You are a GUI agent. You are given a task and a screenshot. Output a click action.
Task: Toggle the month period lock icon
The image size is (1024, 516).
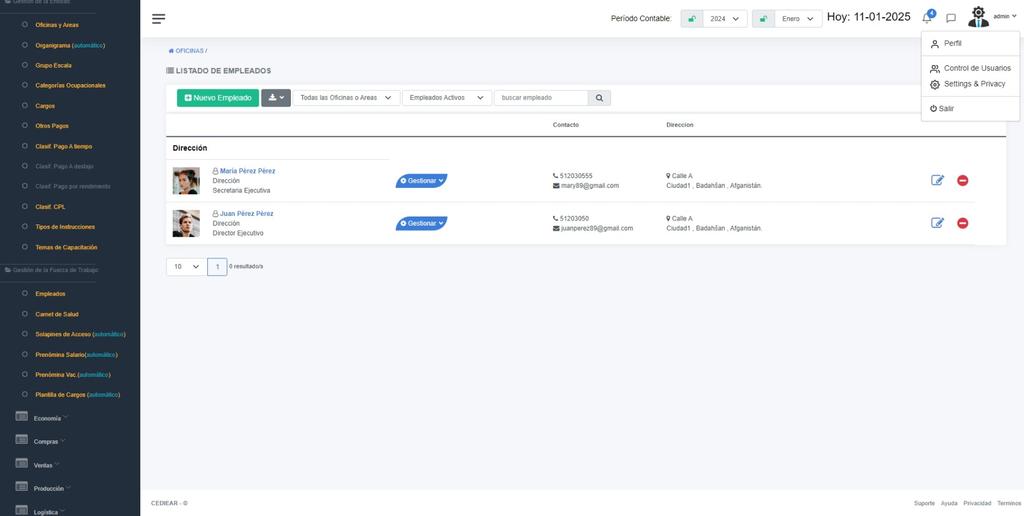[763, 18]
